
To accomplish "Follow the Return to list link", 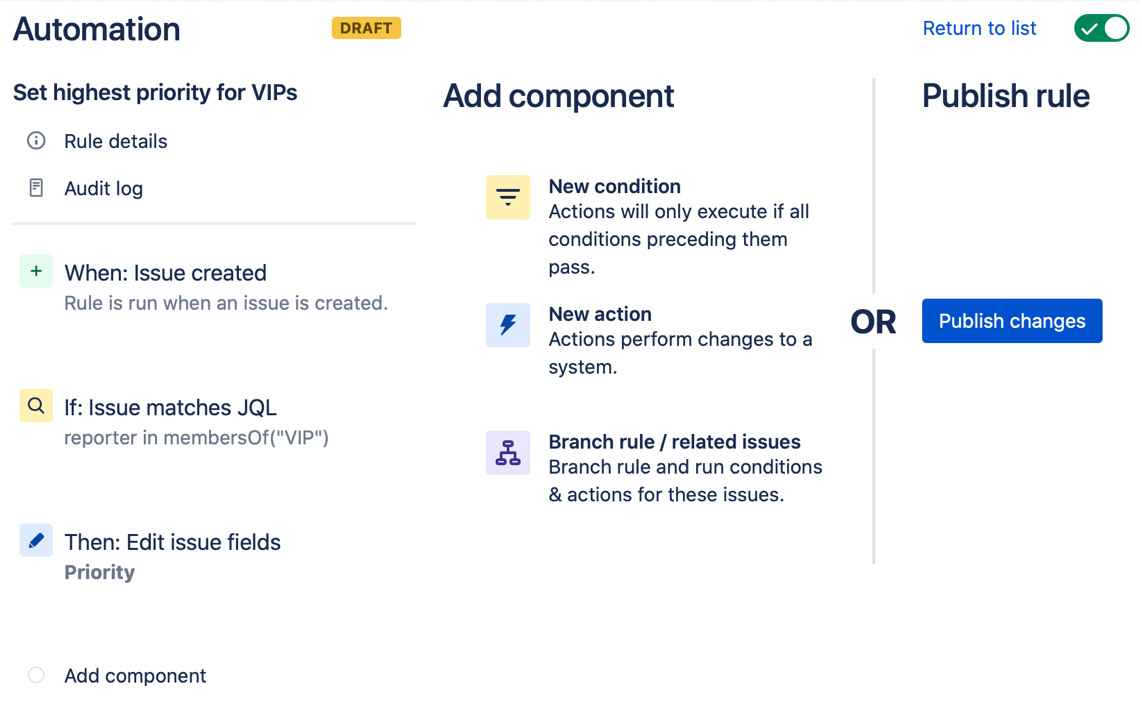I will click(979, 28).
